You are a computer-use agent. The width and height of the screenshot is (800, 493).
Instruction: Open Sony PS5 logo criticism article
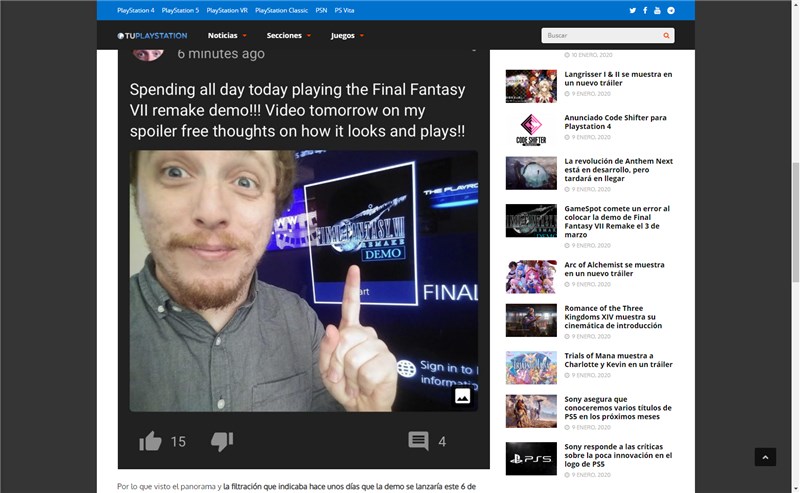618,455
